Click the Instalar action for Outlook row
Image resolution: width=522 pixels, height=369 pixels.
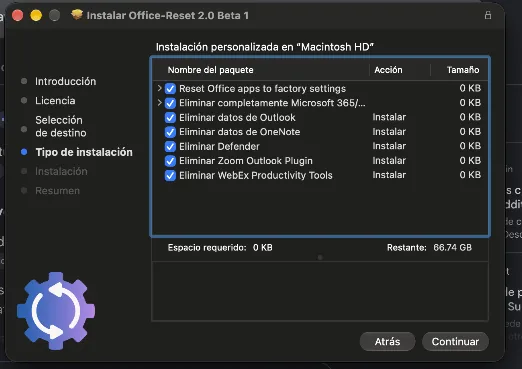point(389,117)
